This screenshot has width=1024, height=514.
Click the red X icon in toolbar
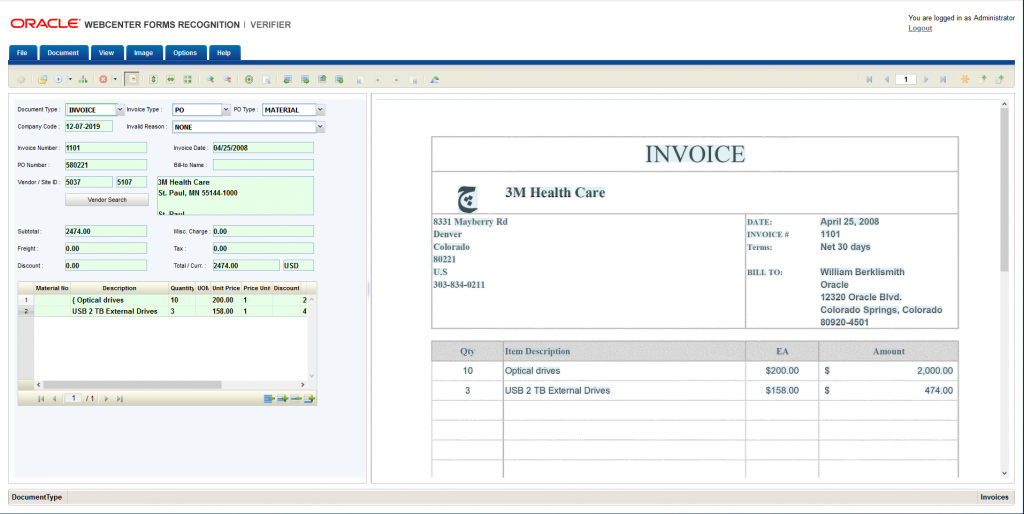coord(102,79)
